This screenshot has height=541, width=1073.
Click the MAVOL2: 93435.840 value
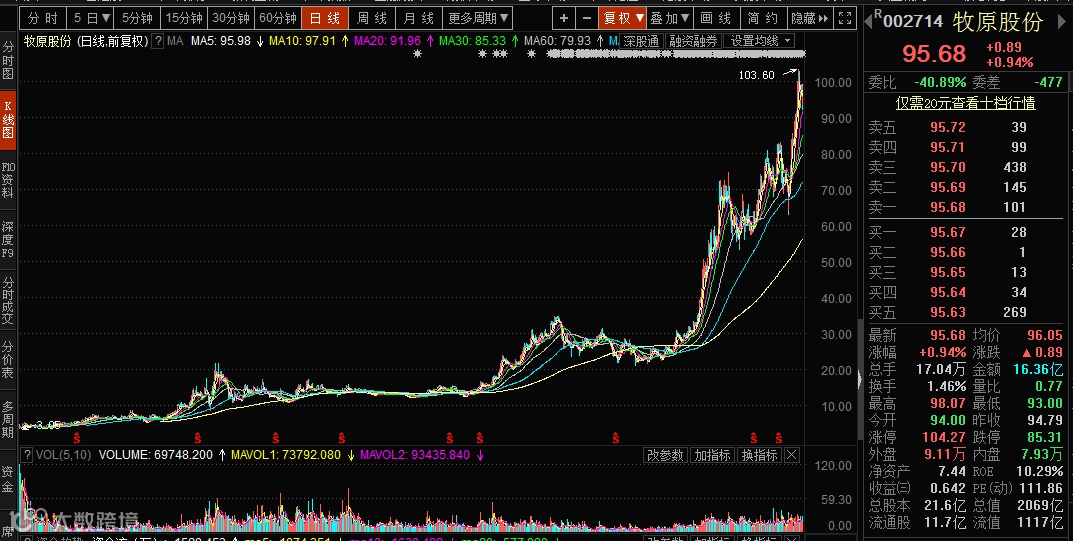click(x=415, y=455)
